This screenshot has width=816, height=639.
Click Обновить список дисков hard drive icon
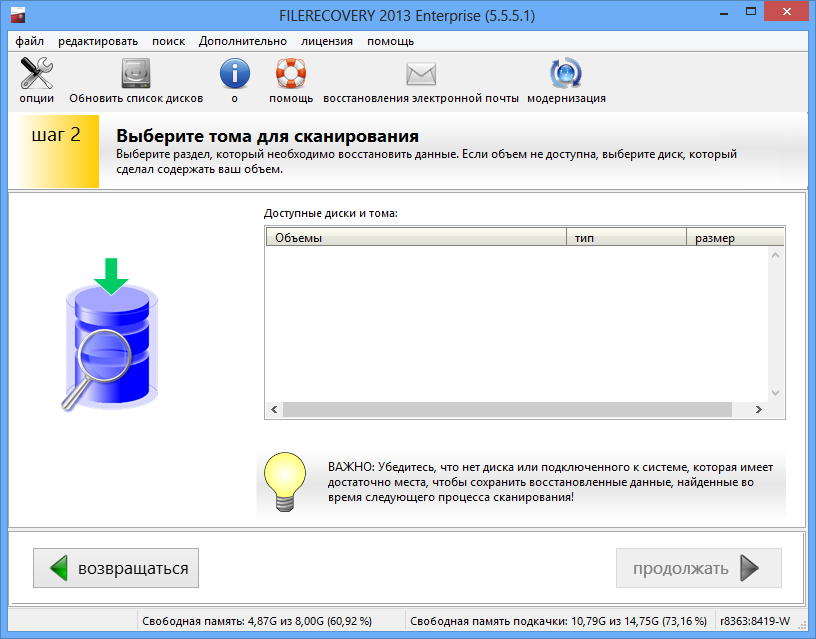click(136, 73)
